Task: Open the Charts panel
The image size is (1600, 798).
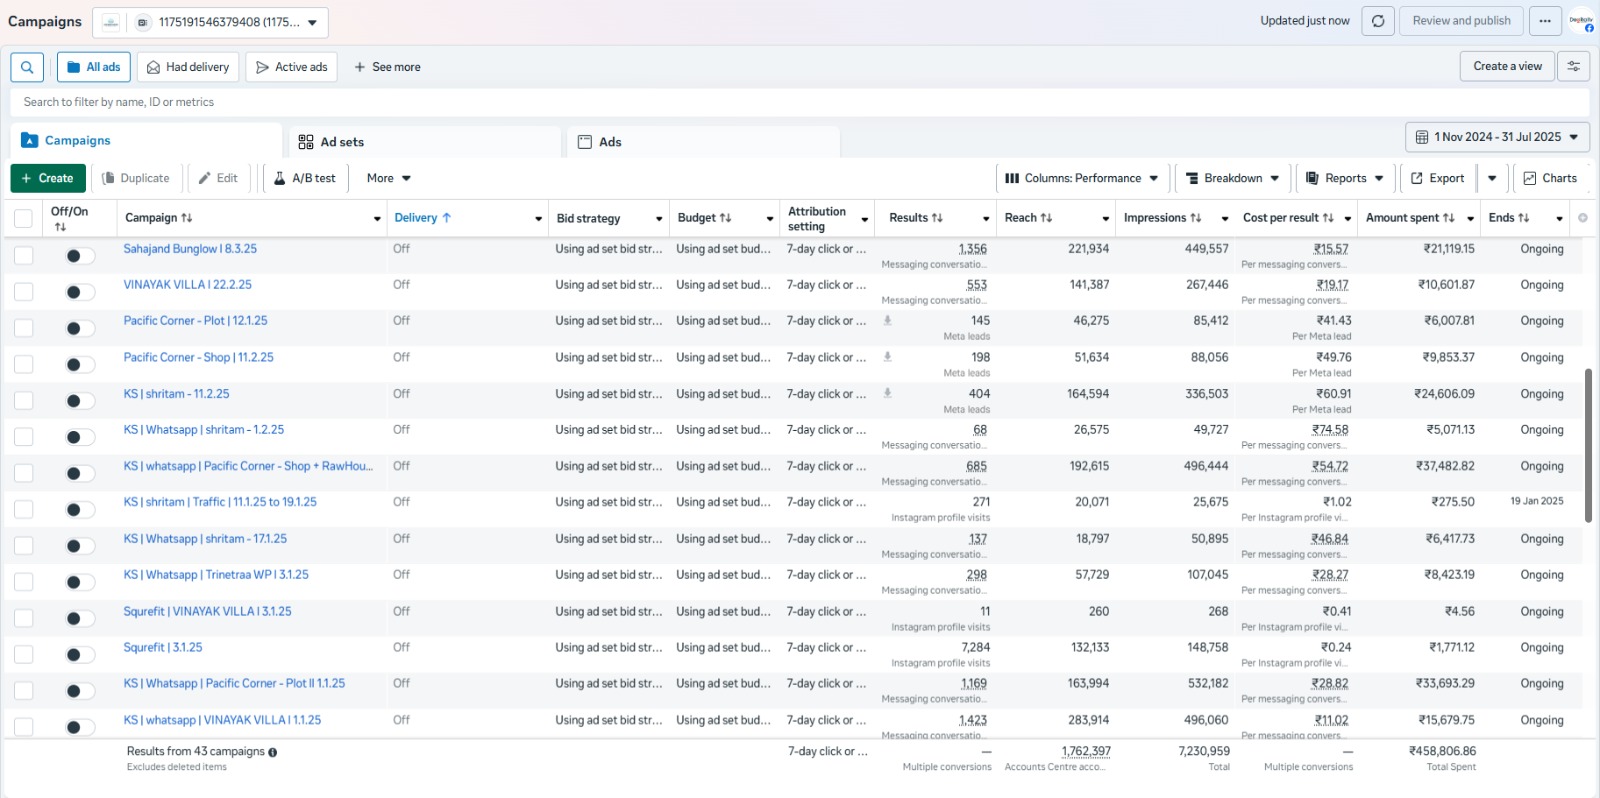Action: [x=1549, y=178]
